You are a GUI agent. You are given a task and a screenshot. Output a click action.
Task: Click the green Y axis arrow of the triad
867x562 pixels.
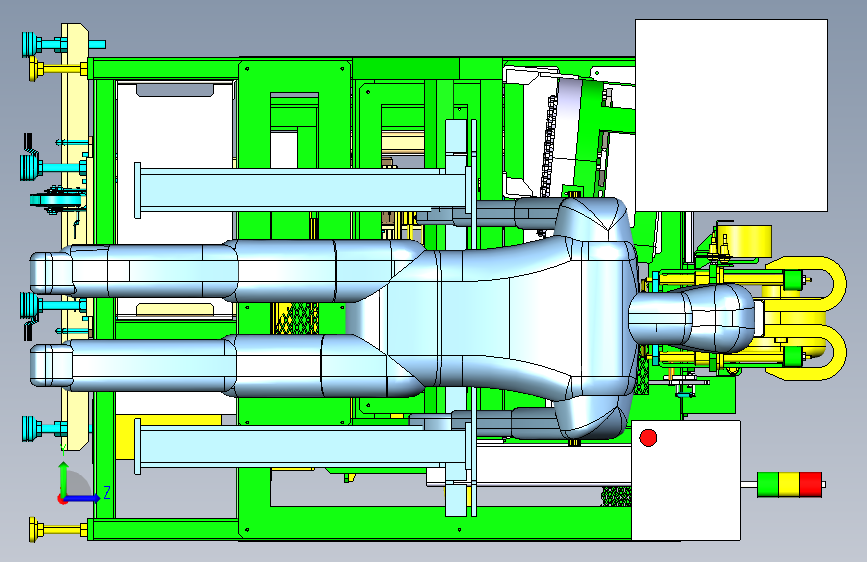64,478
